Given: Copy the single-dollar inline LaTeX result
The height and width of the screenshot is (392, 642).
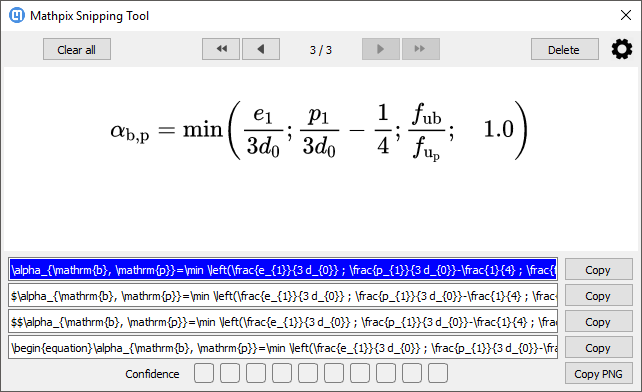Looking at the screenshot, I should 599,295.
